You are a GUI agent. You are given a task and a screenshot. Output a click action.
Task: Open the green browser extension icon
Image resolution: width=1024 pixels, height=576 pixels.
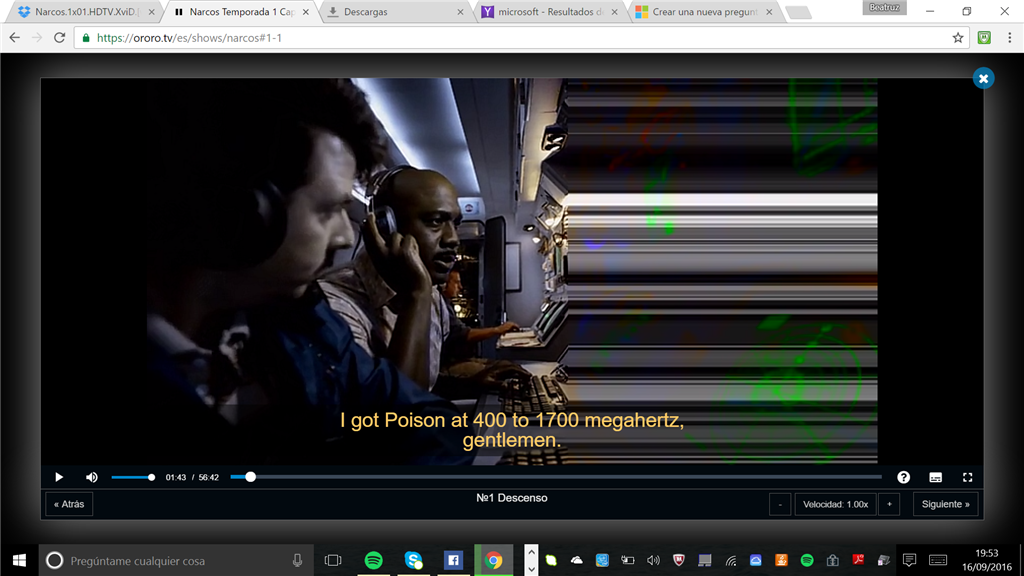tap(984, 38)
